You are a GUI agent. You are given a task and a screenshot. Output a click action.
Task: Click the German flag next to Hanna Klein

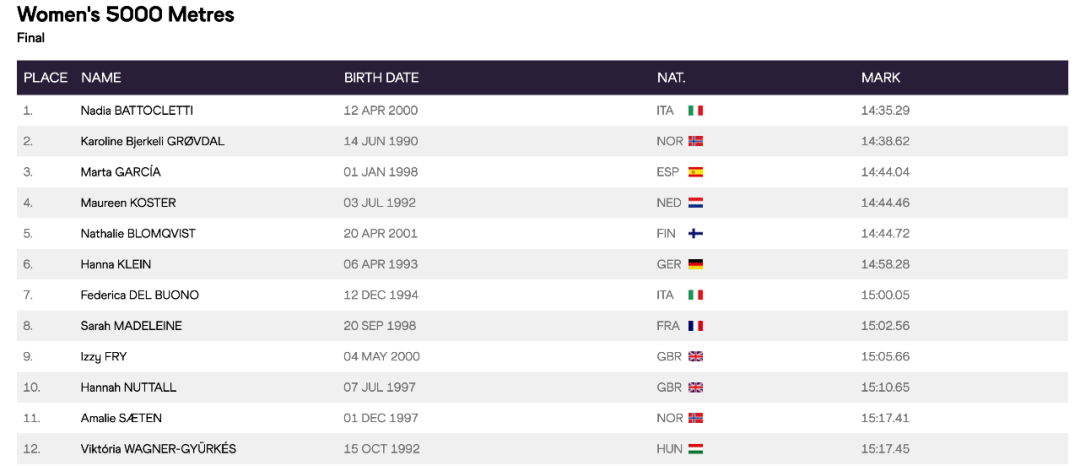tap(696, 265)
